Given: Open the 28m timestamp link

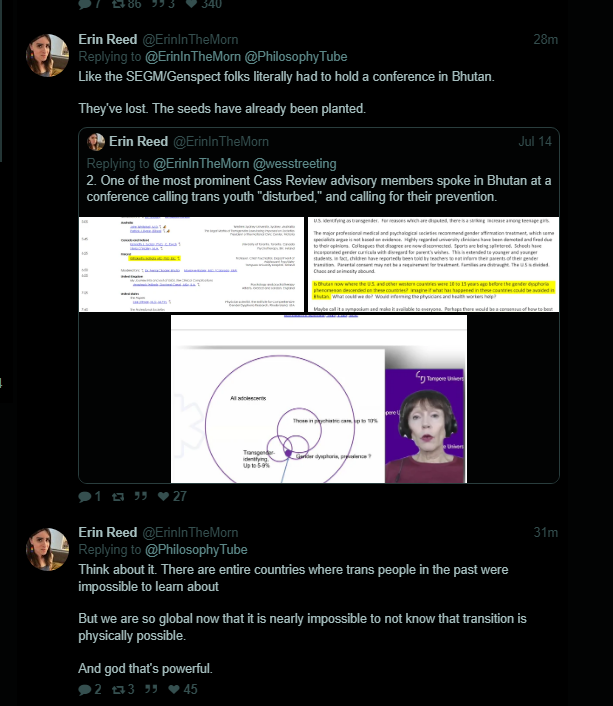Looking at the screenshot, I should click(x=545, y=40).
